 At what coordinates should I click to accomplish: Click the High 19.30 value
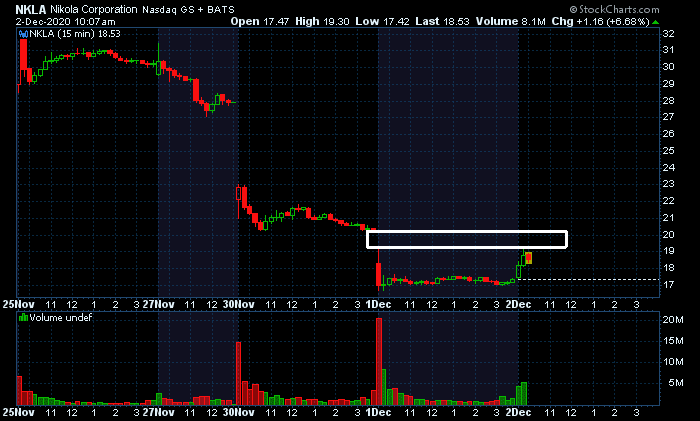point(322,21)
